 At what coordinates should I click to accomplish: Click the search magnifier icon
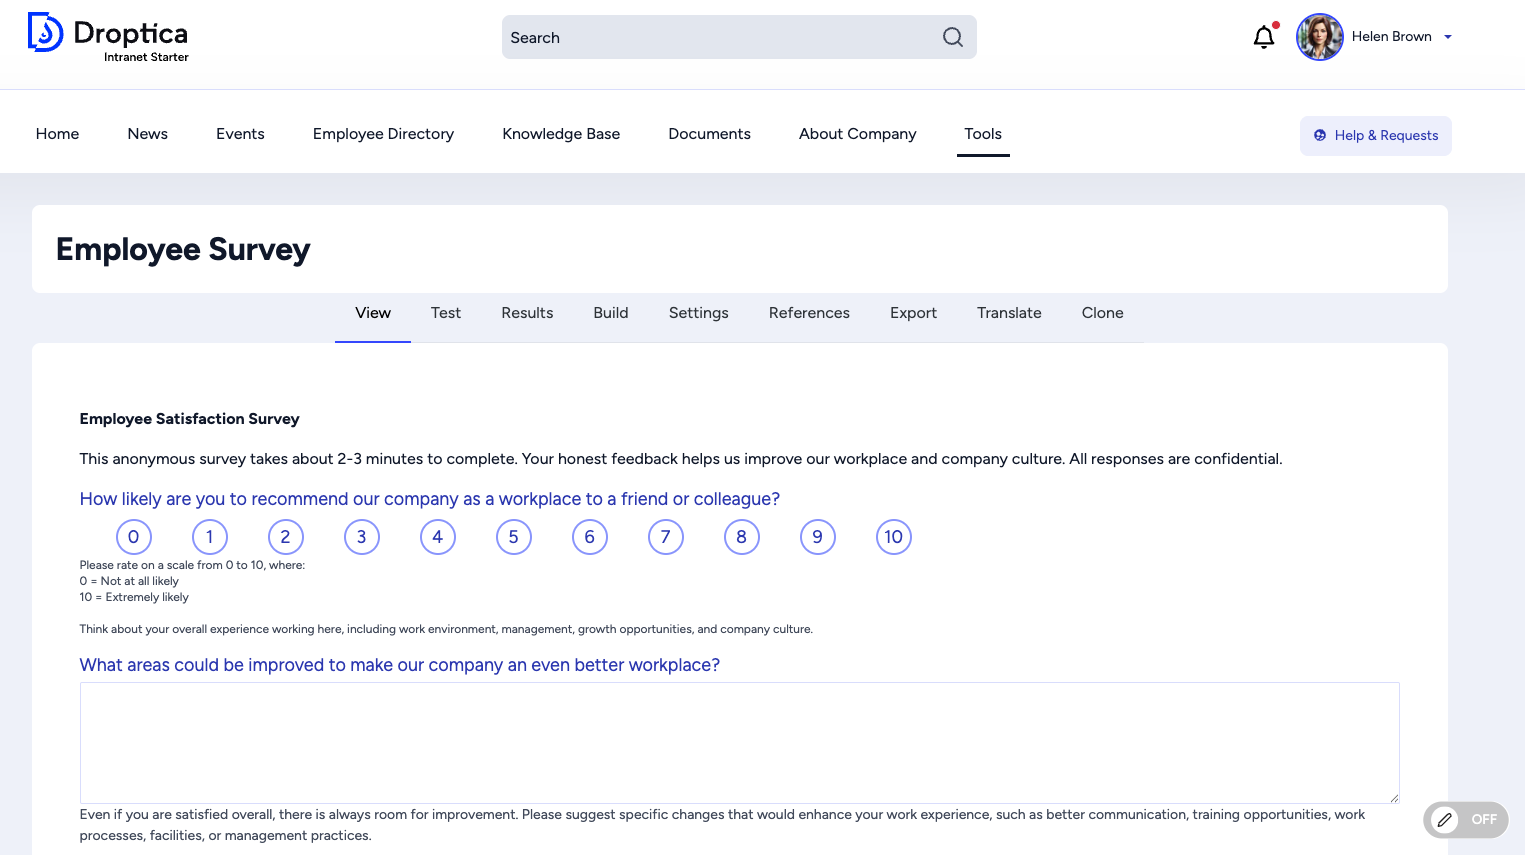click(952, 37)
